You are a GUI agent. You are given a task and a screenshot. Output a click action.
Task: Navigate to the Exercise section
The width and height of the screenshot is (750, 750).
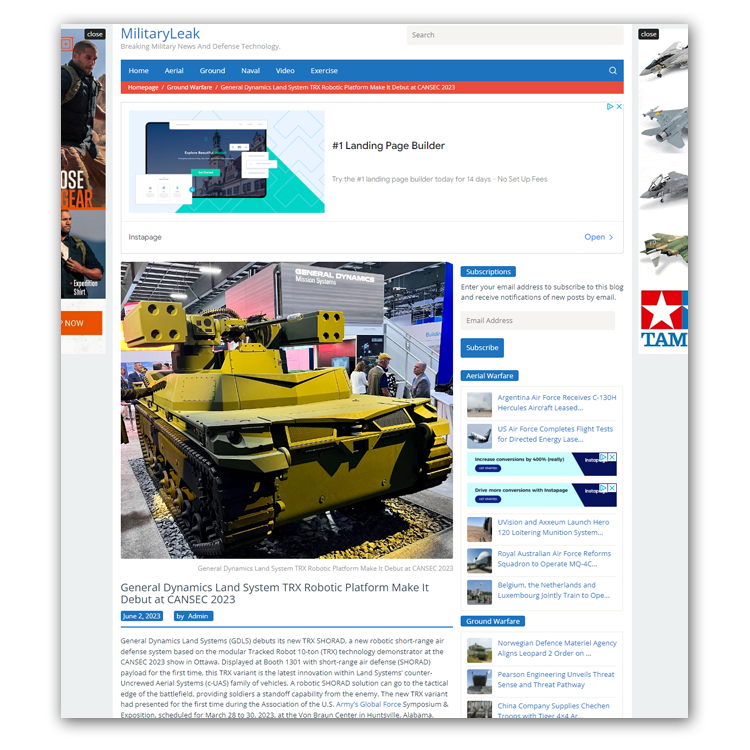coord(324,71)
